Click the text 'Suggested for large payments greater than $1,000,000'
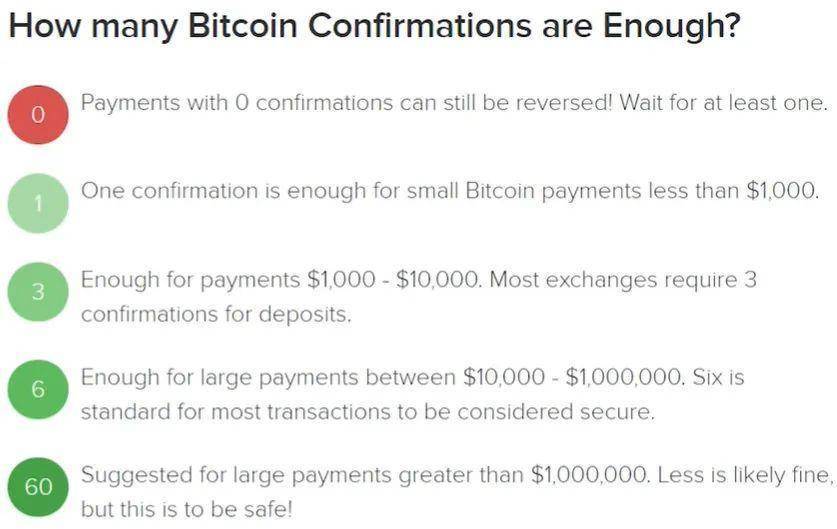837x529 pixels. (x=365, y=475)
